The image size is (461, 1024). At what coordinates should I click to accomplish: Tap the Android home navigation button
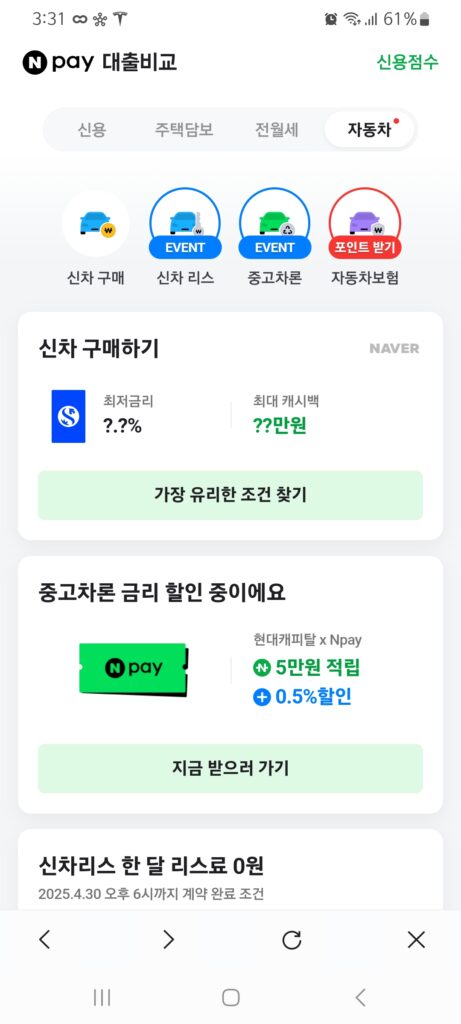[230, 997]
